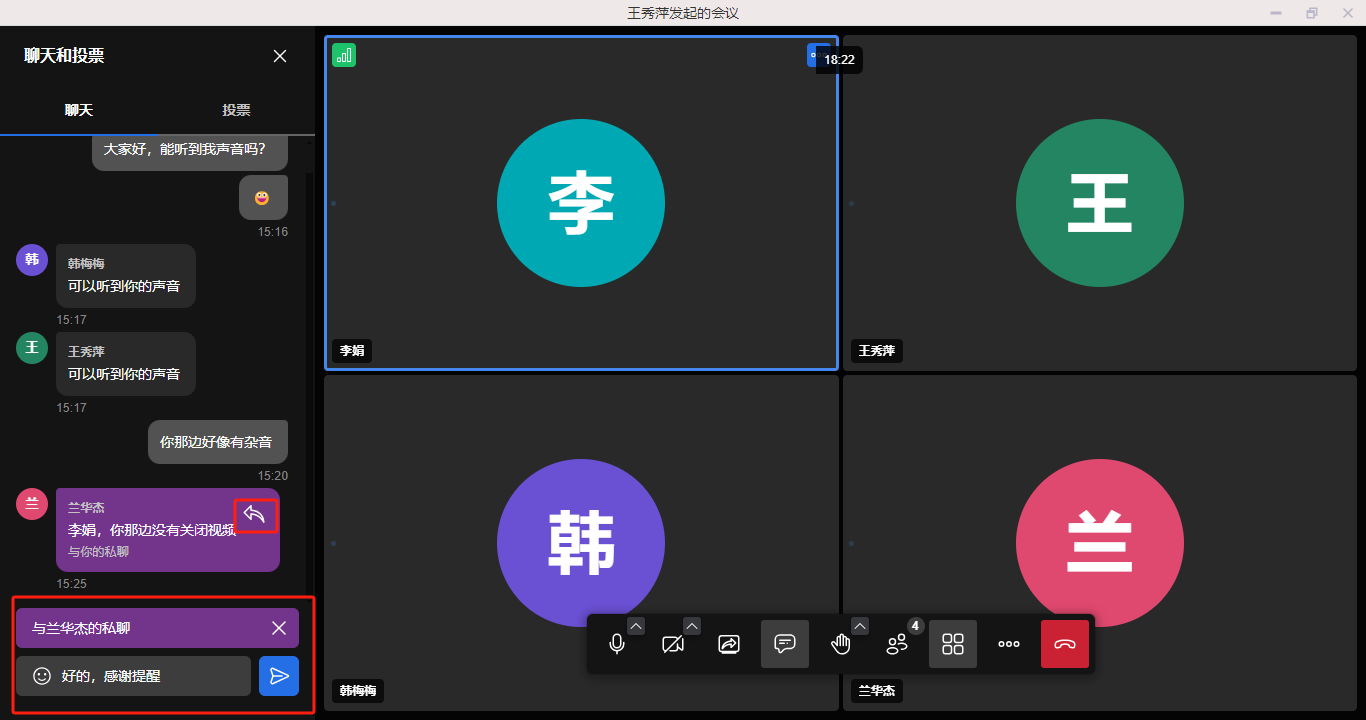This screenshot has width=1366, height=720.
Task: Toggle the chat panel icon
Action: point(785,644)
